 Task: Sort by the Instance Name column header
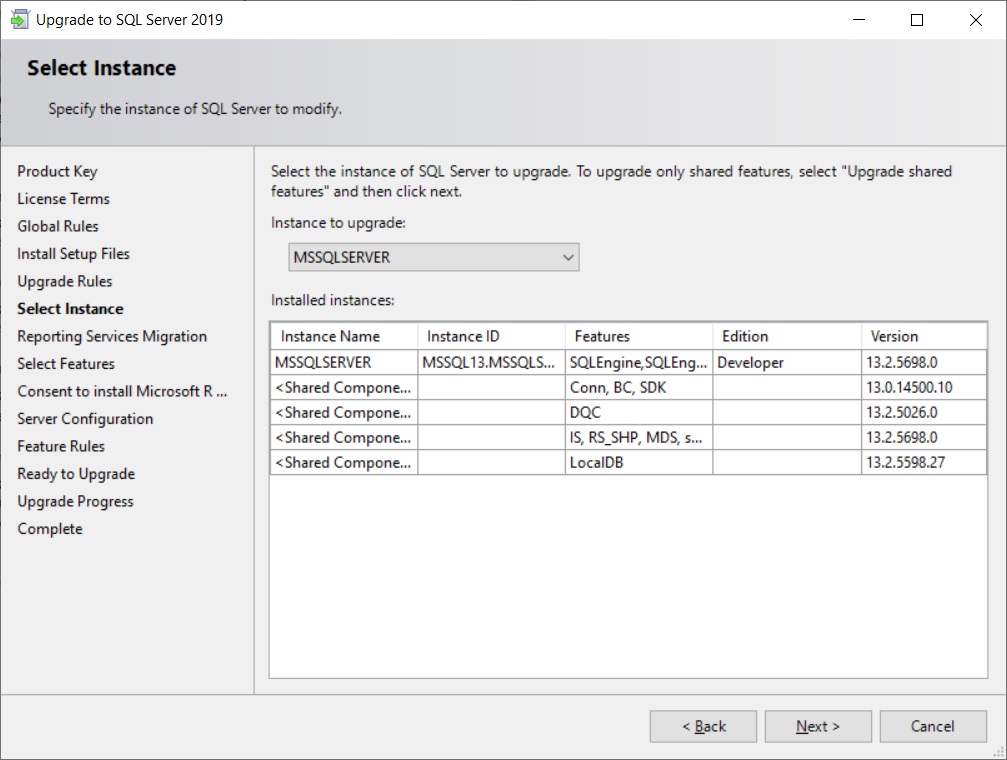[344, 336]
